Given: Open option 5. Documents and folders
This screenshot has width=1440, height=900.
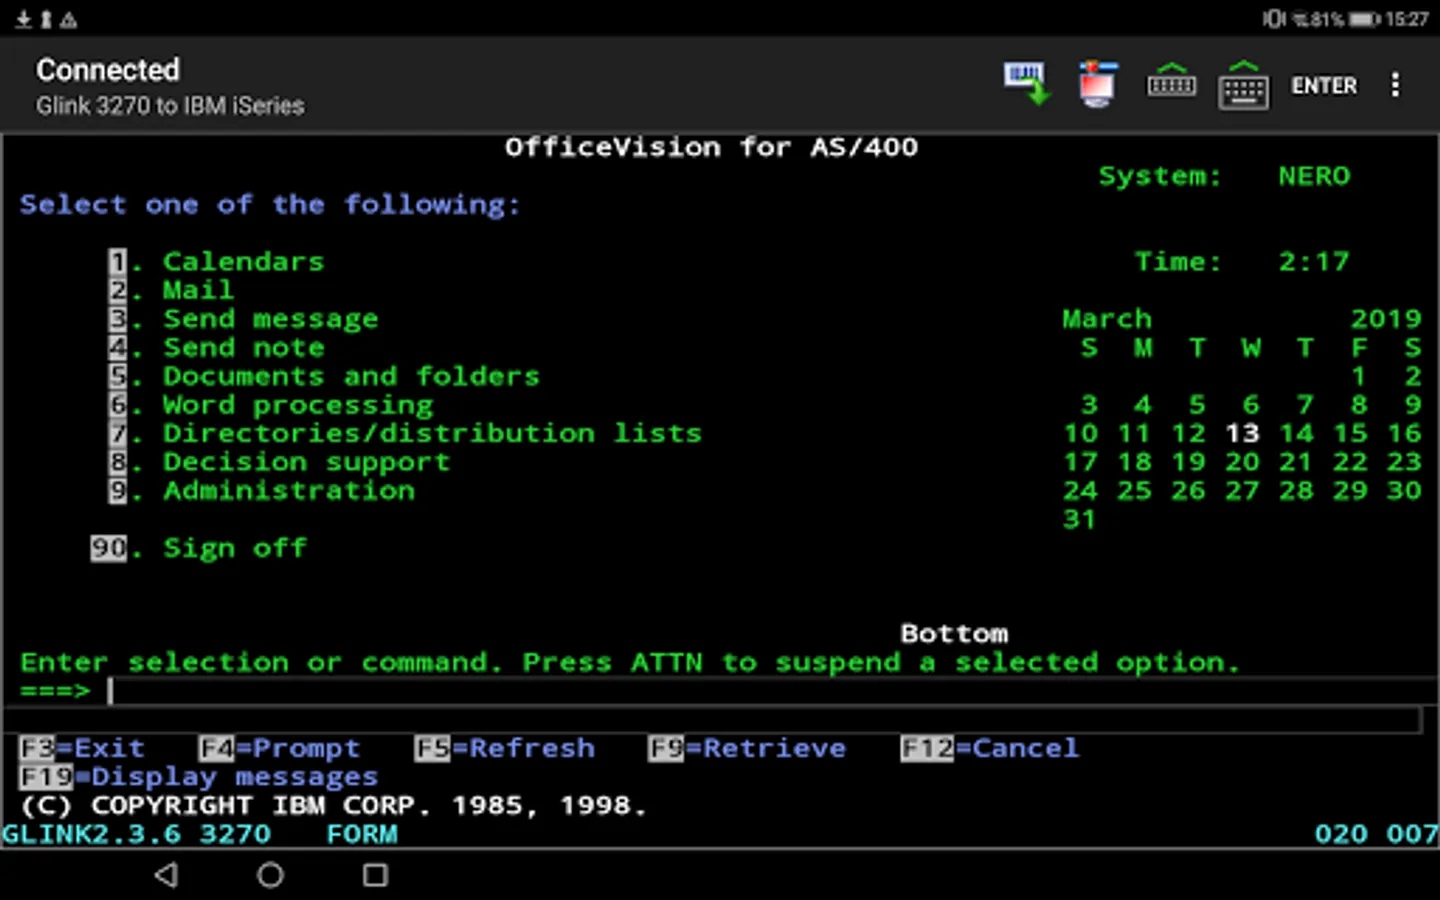Looking at the screenshot, I should click(x=324, y=377).
